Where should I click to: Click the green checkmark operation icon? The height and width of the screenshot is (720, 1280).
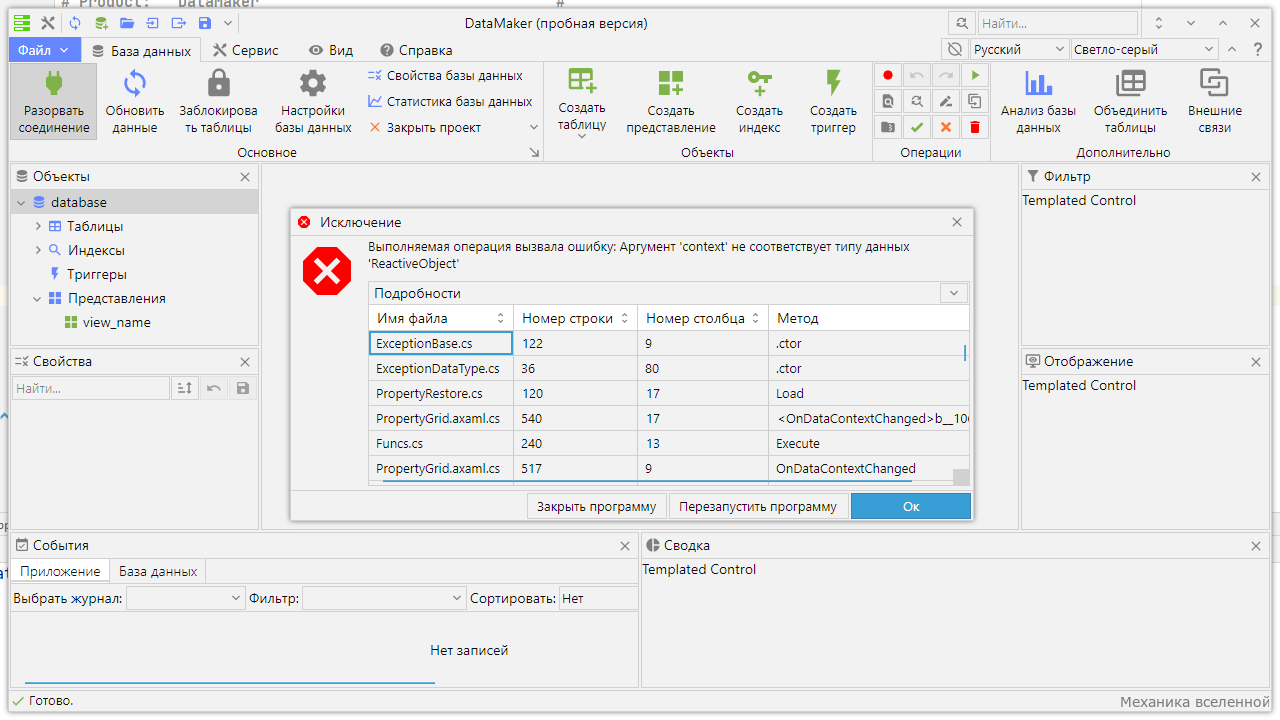(x=917, y=127)
